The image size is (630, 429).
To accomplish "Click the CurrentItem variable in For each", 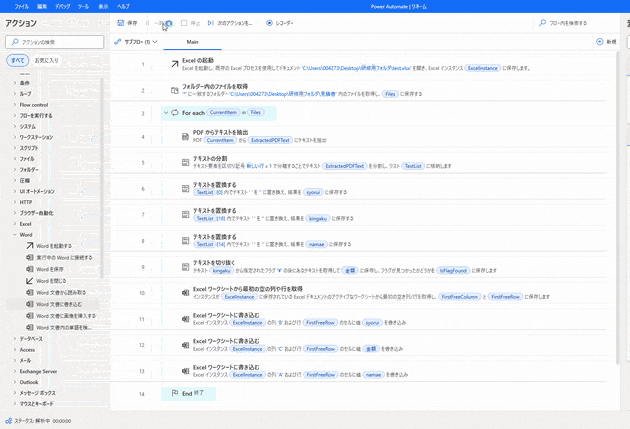I will click(223, 112).
